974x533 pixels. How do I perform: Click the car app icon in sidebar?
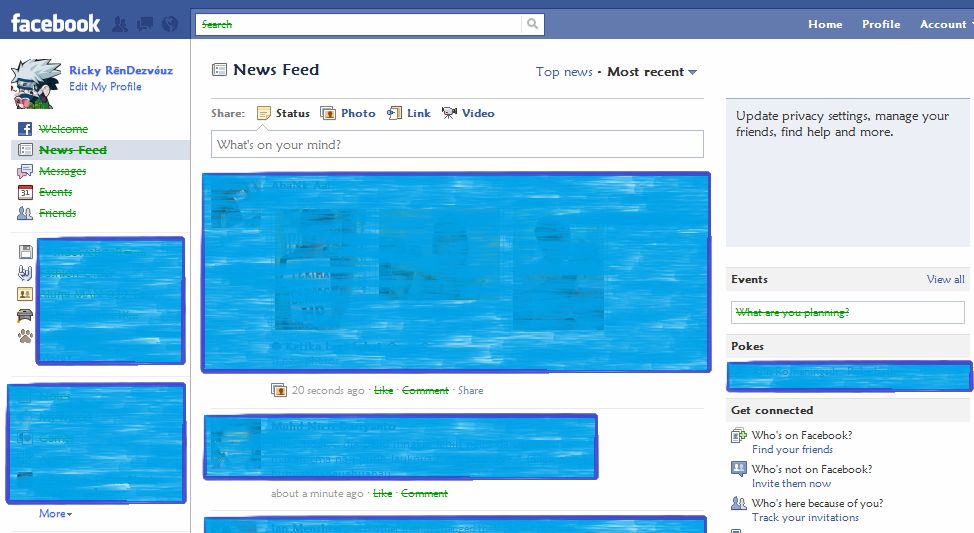(25, 315)
